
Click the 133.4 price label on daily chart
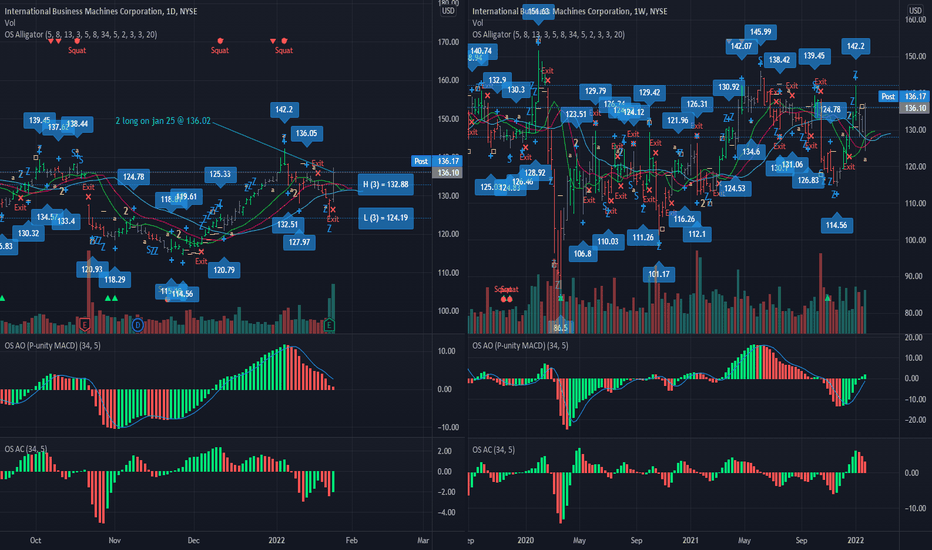pyautogui.click(x=66, y=221)
